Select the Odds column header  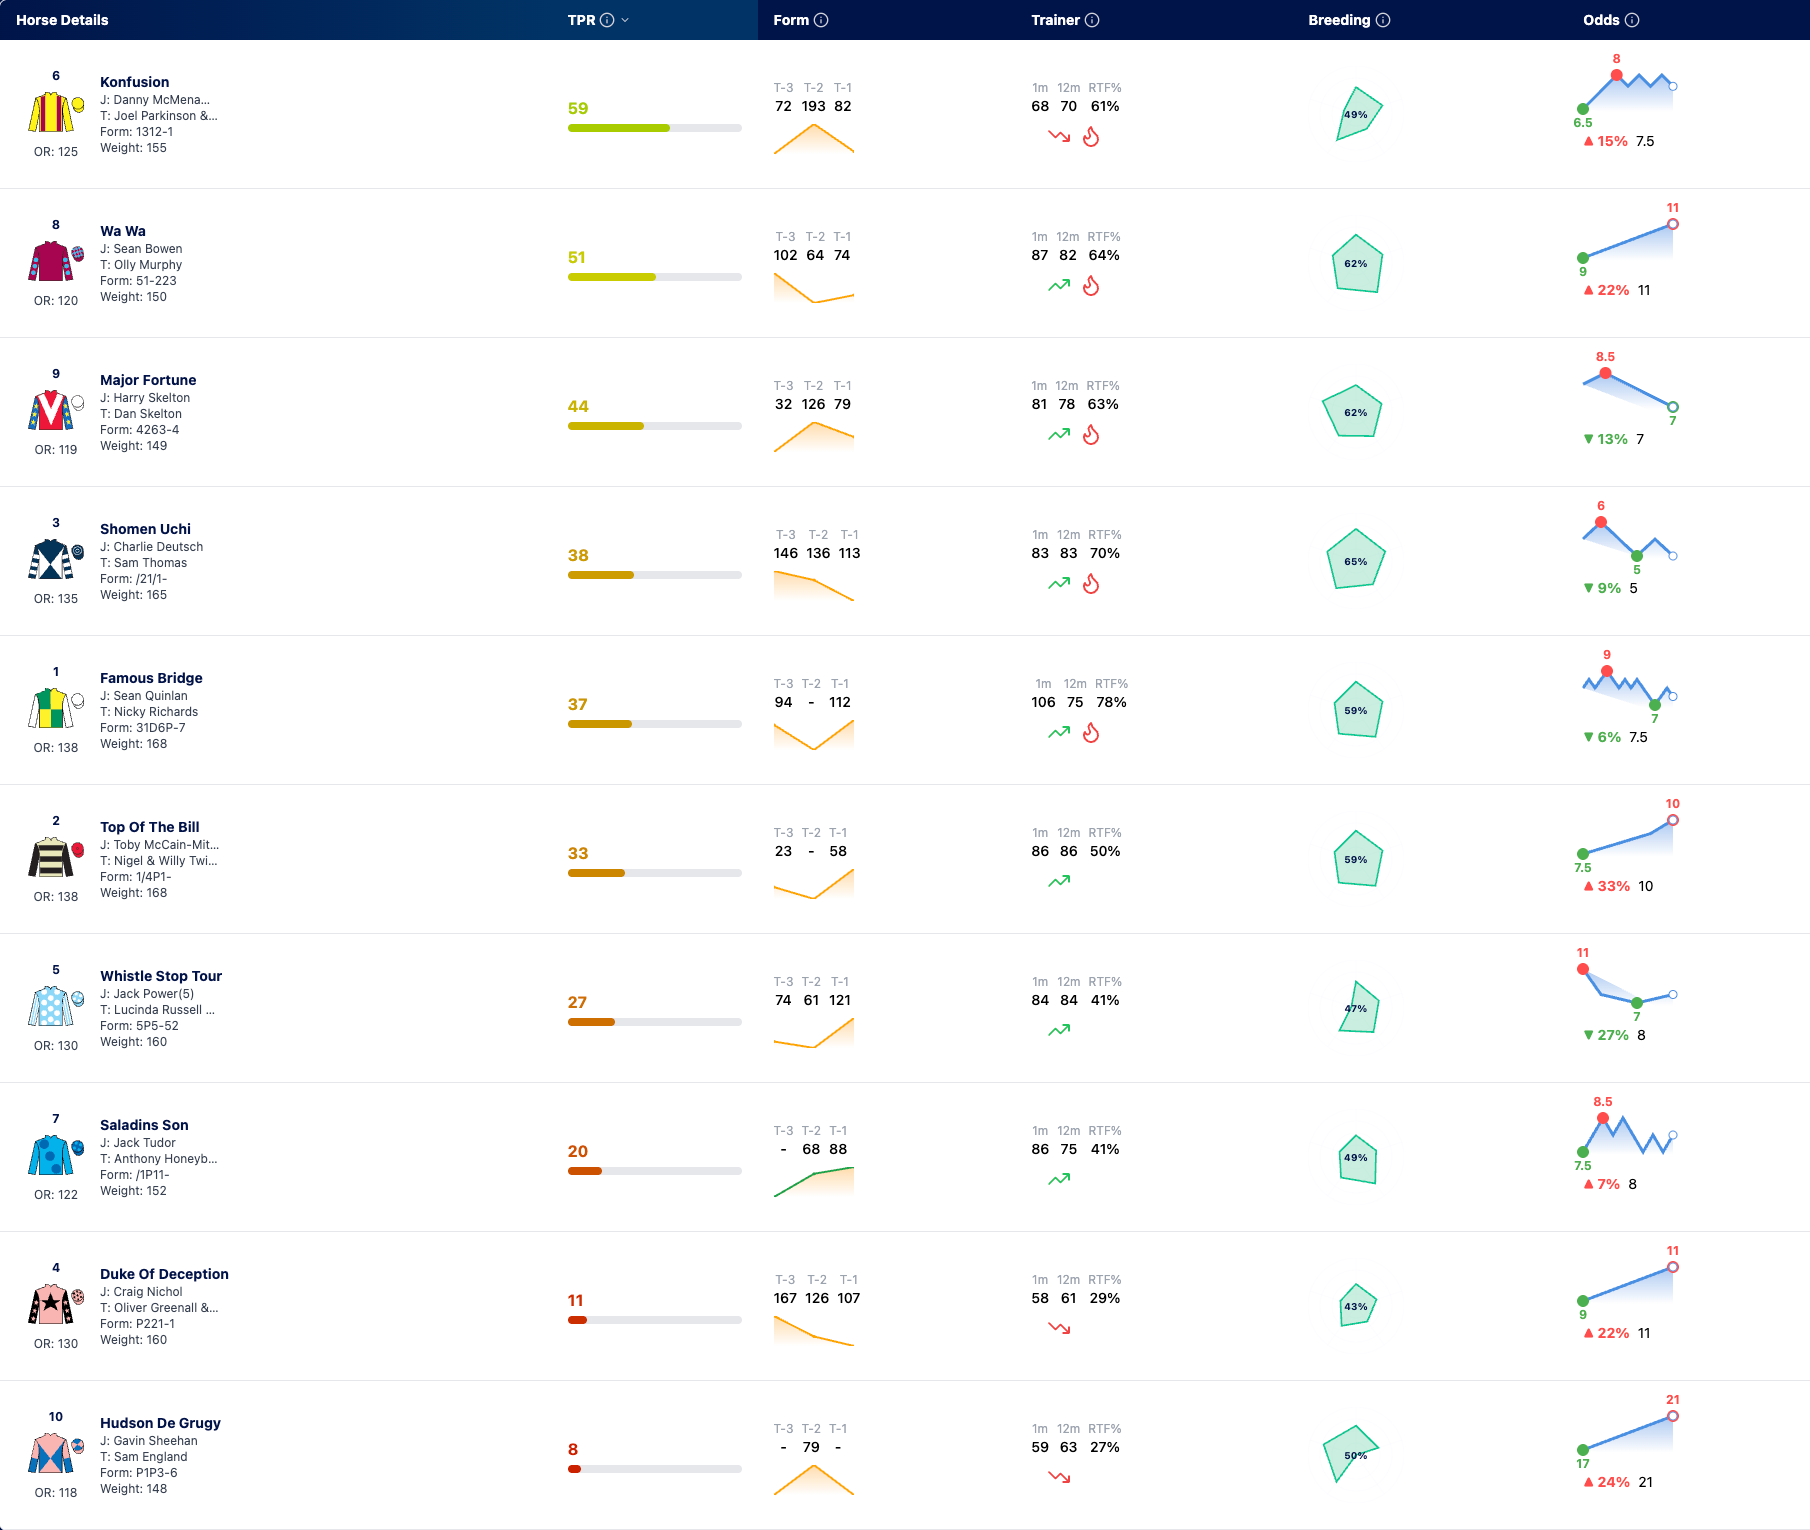(1601, 20)
